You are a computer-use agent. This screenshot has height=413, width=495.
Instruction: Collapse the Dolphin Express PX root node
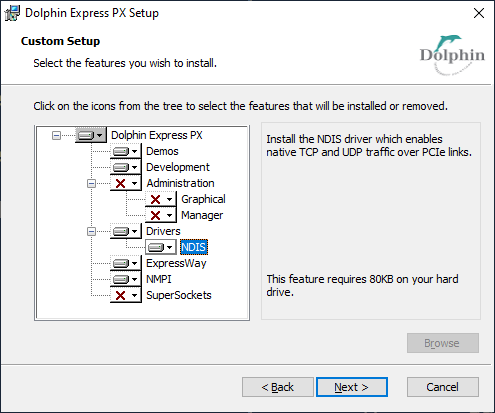tap(56, 135)
